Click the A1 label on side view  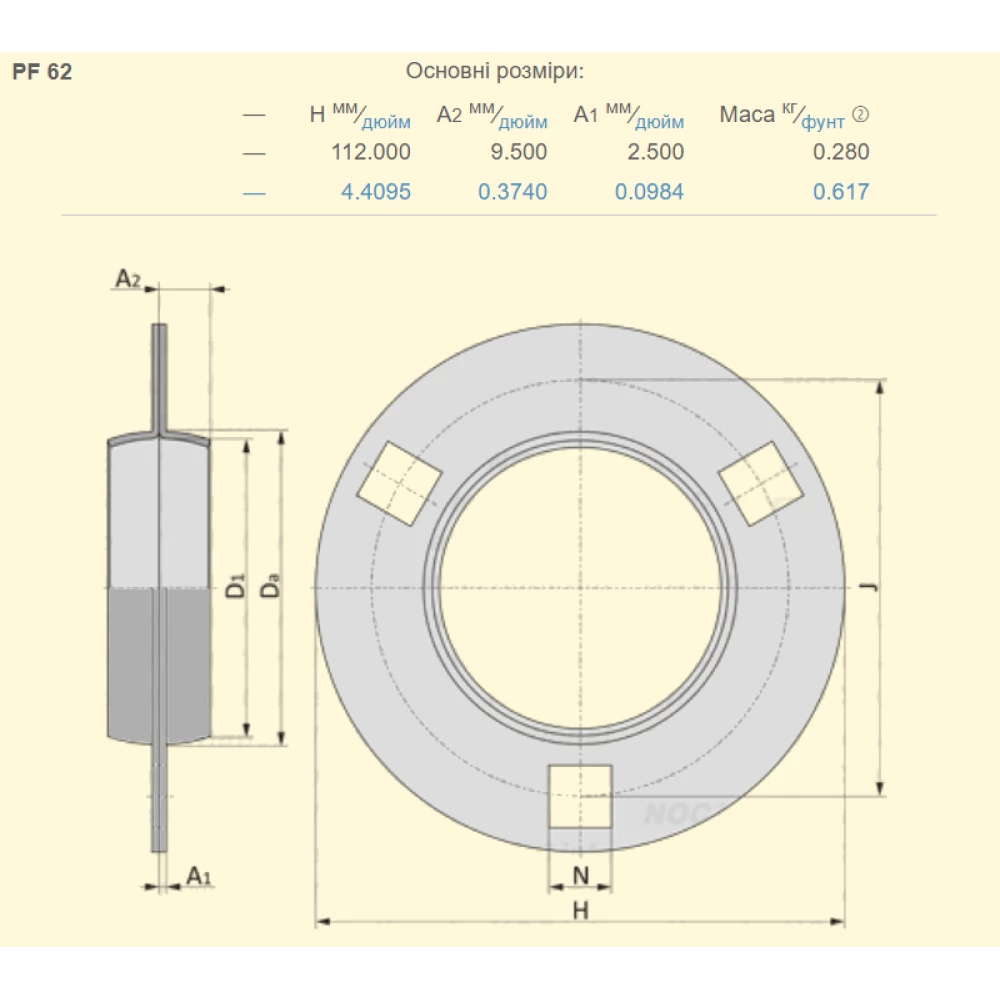[x=198, y=876]
